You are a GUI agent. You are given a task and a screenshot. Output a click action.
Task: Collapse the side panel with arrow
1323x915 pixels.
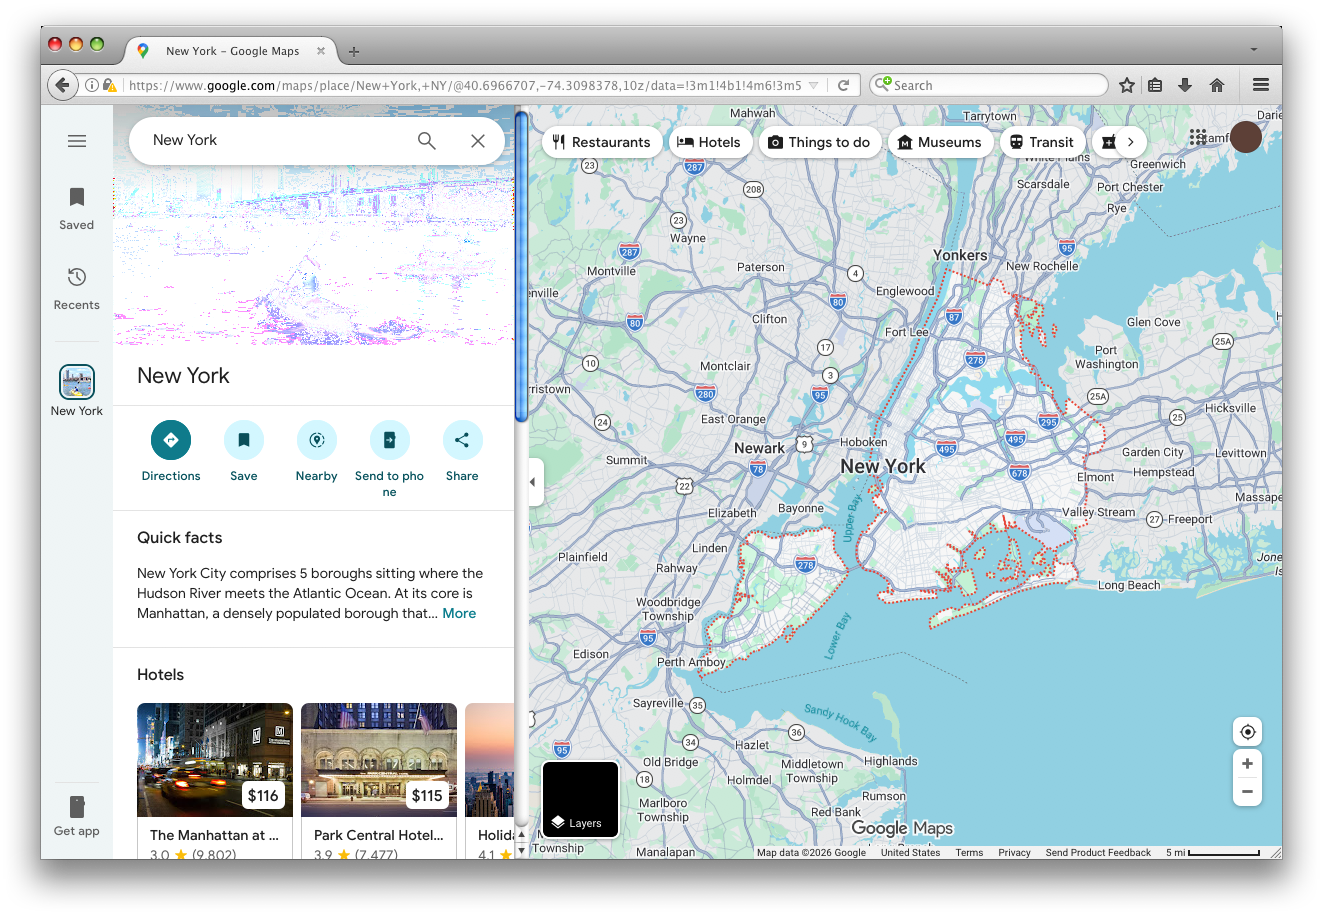(532, 482)
